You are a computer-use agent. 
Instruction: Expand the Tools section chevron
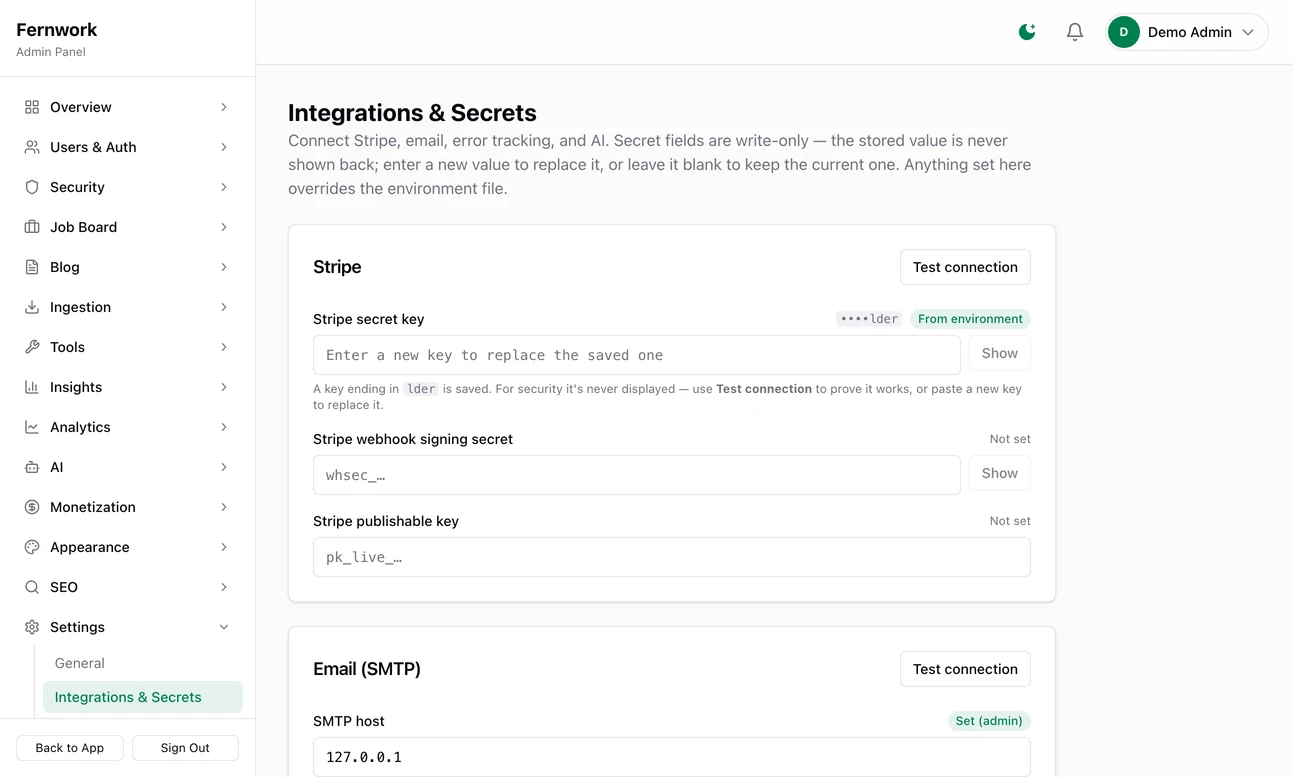(x=224, y=347)
